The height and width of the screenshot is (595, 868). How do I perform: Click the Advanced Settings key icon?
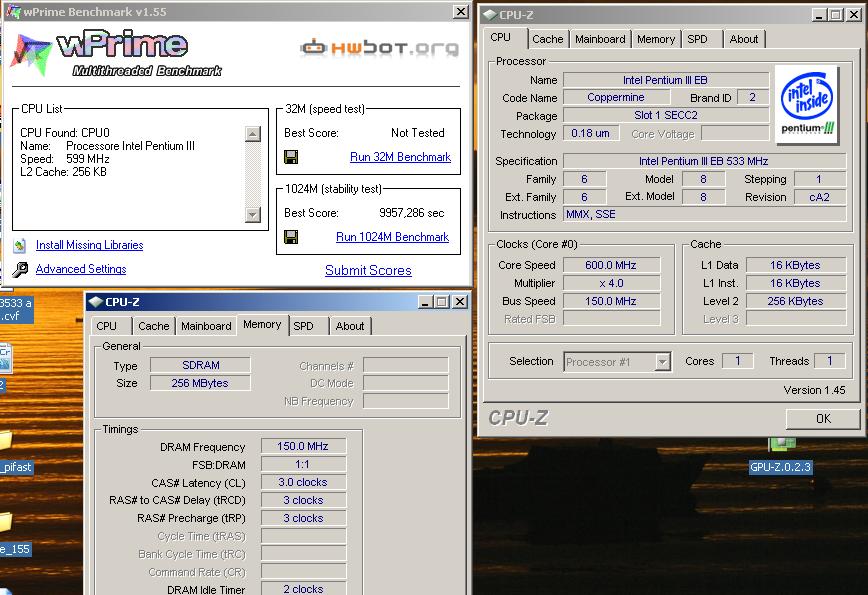tap(20, 270)
